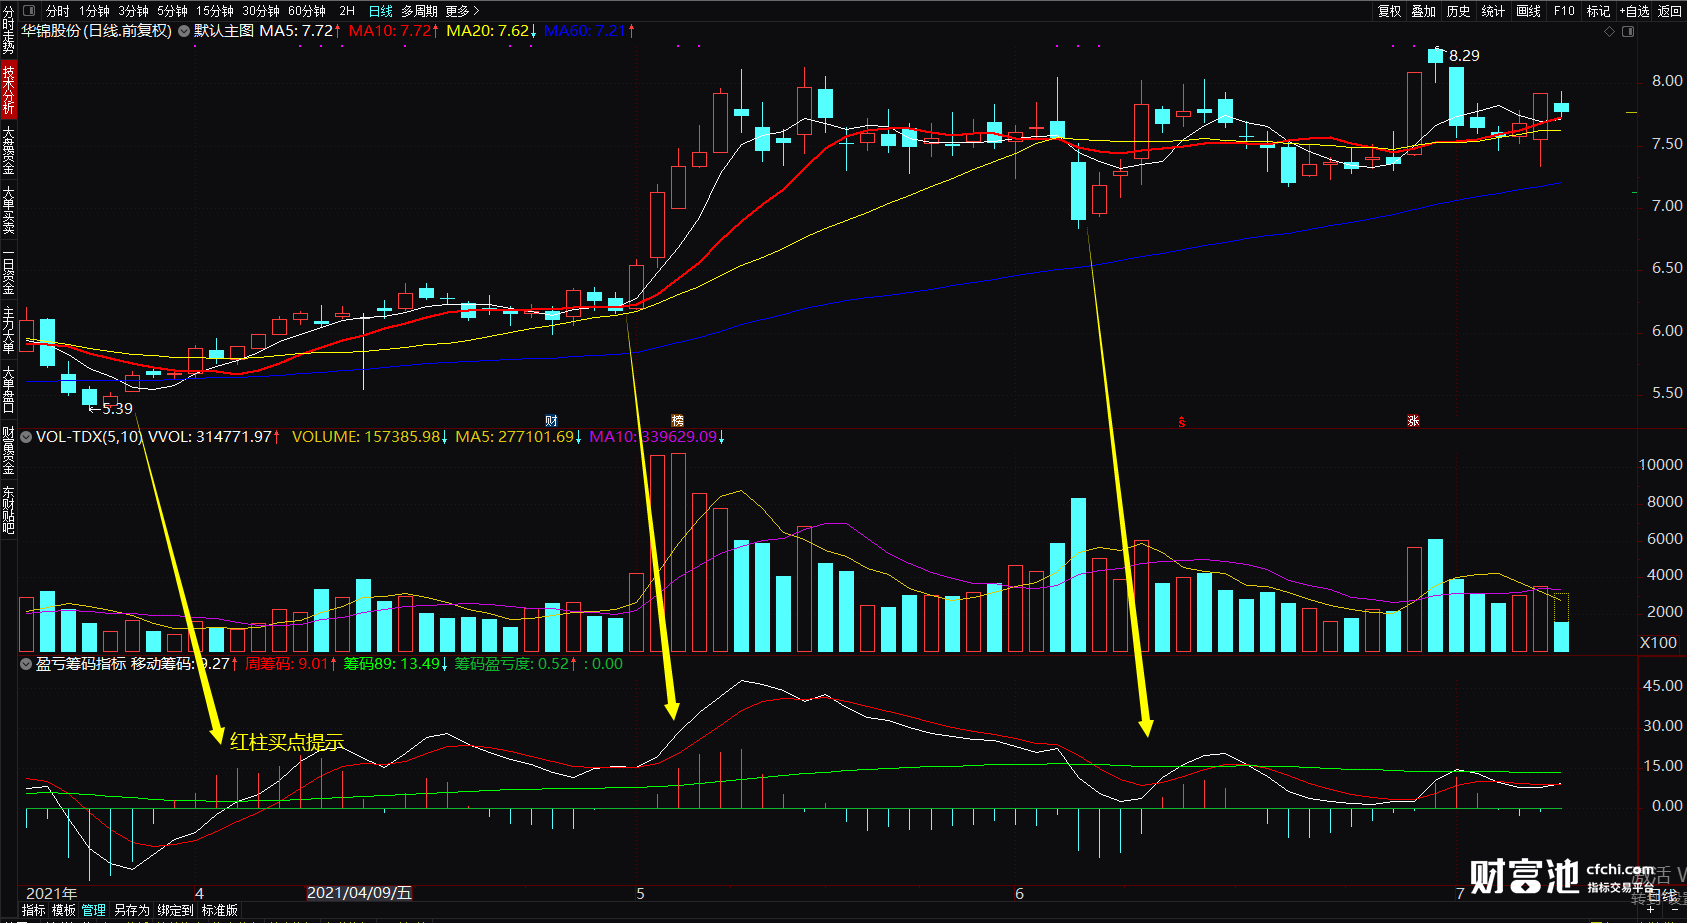Open the 主力大单 sidebar tab
This screenshot has width=1687, height=923.
(x=8, y=330)
